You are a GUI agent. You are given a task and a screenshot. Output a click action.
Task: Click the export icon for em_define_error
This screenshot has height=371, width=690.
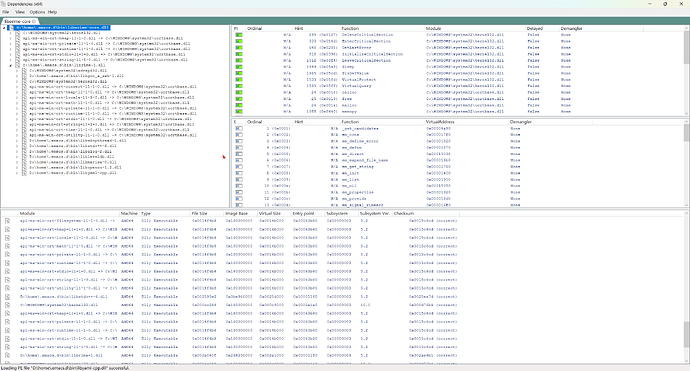pyautogui.click(x=239, y=141)
